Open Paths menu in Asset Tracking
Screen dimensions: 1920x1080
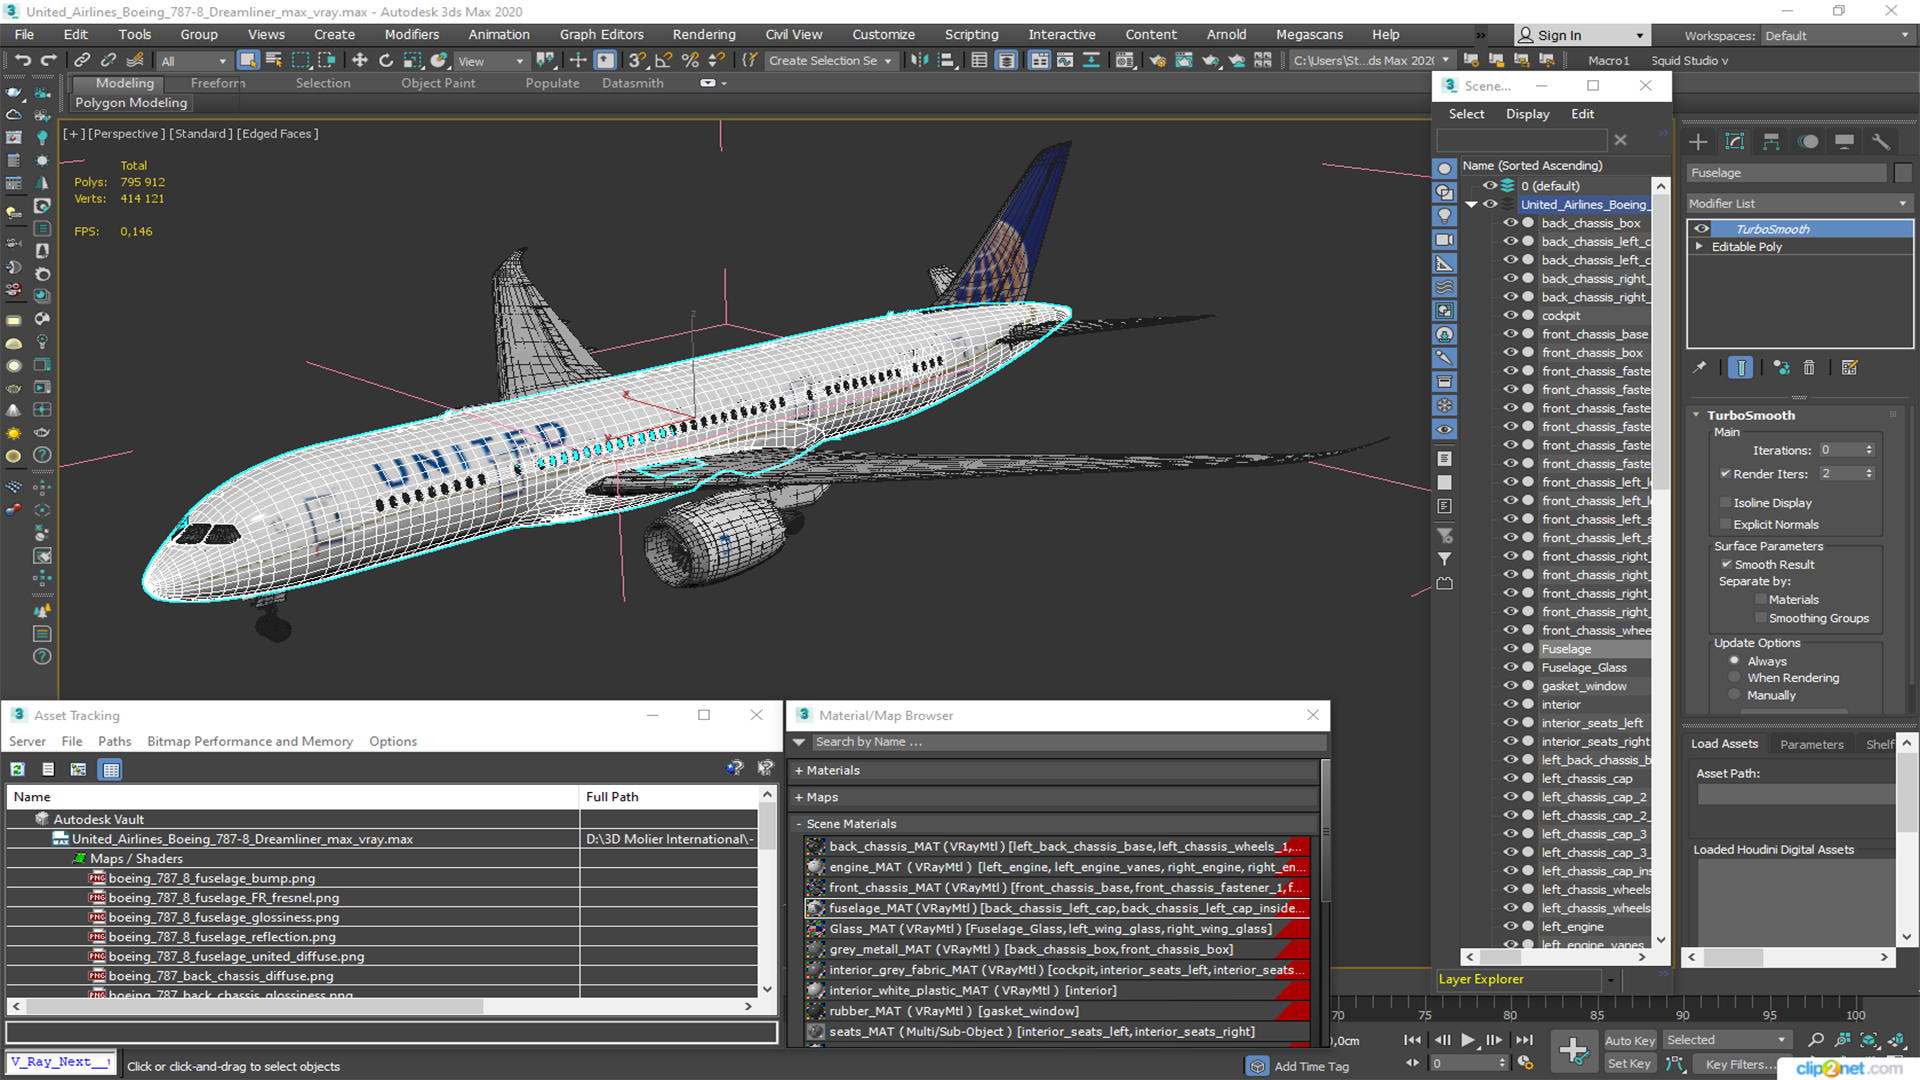[114, 741]
